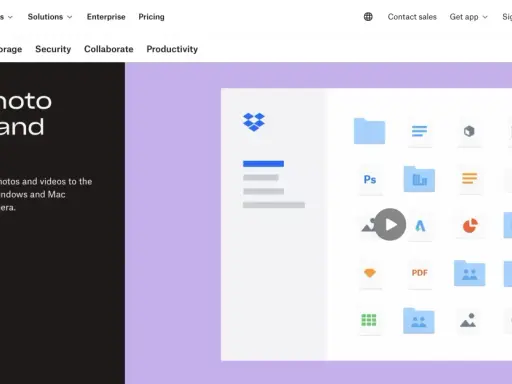The image size is (512, 384).
Task: Switch to the Productivity tab
Action: pos(172,49)
